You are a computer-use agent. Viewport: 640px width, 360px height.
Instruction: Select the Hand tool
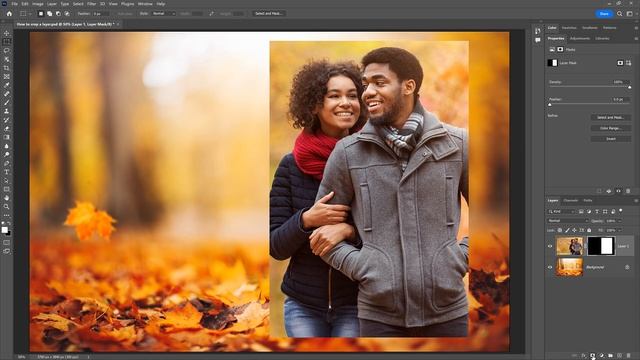[x=7, y=198]
